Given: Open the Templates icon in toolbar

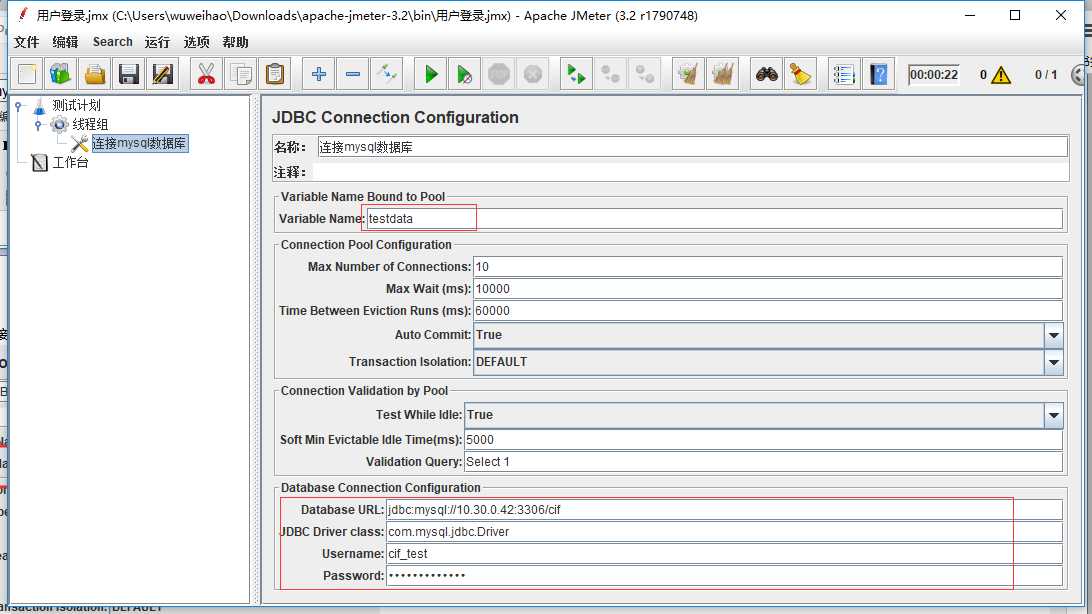Looking at the screenshot, I should click(x=61, y=74).
